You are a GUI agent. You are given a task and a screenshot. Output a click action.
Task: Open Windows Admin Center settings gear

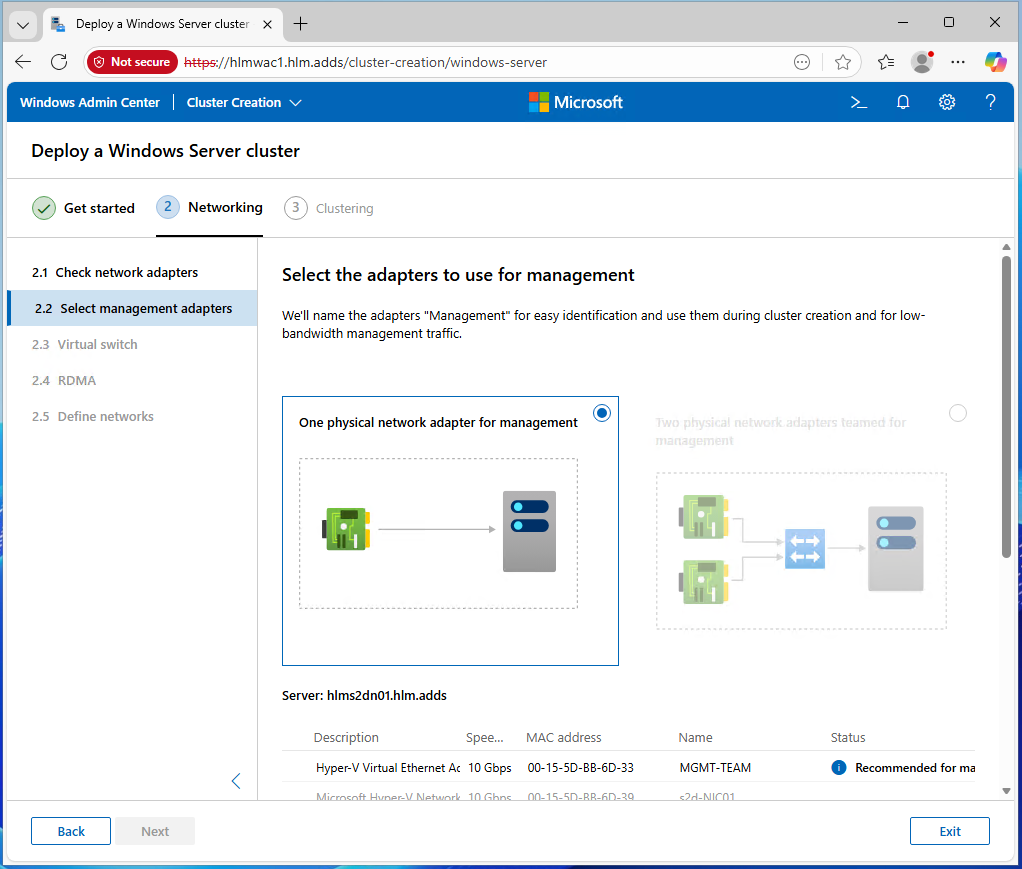pos(947,102)
